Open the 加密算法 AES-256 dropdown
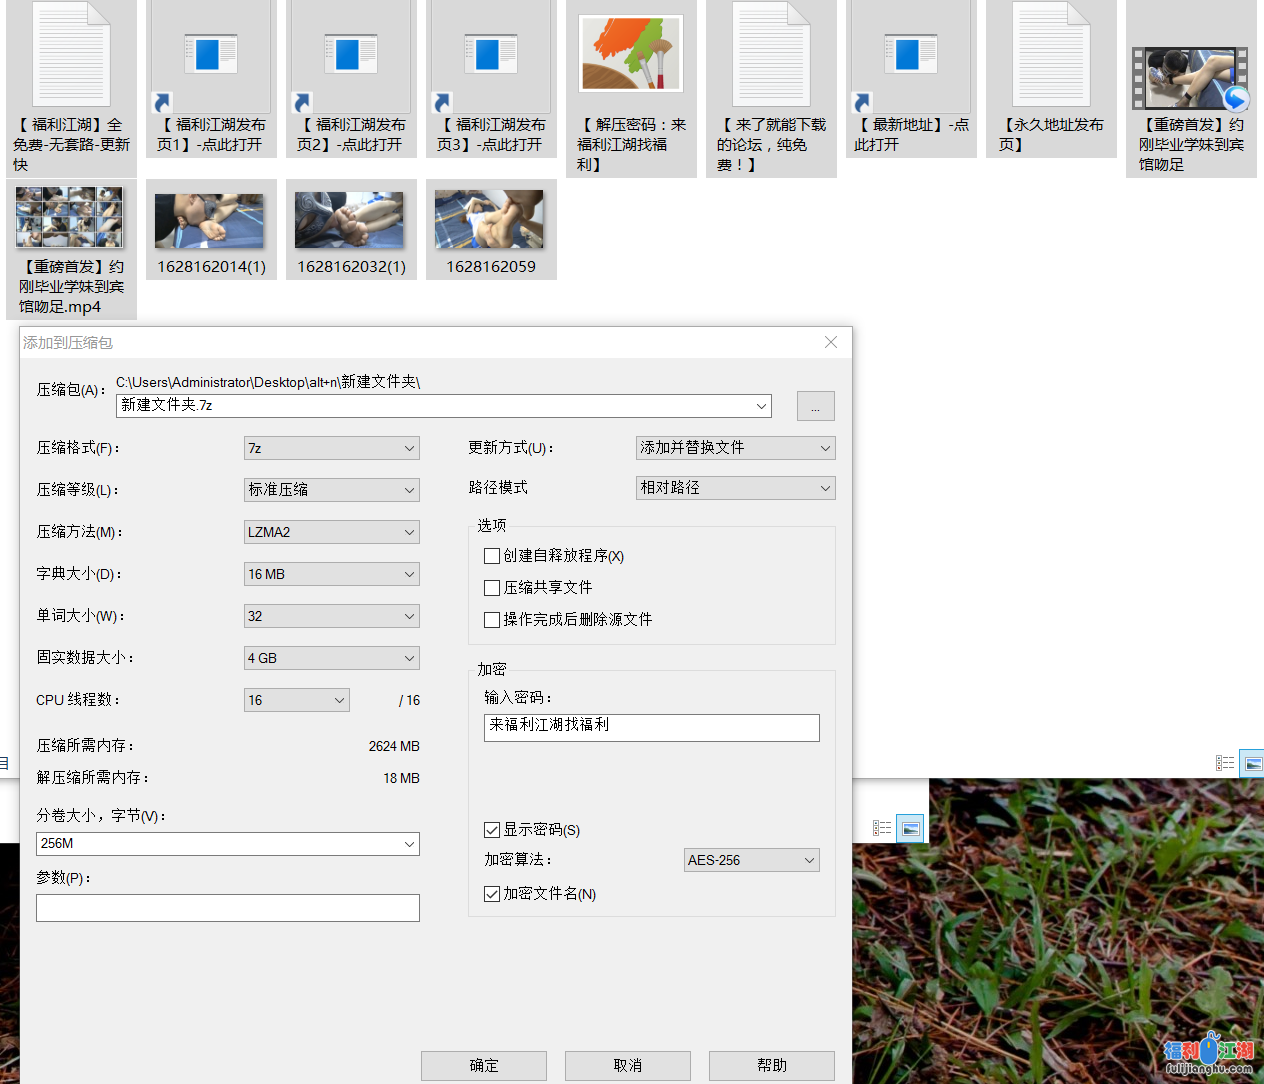 click(x=751, y=860)
